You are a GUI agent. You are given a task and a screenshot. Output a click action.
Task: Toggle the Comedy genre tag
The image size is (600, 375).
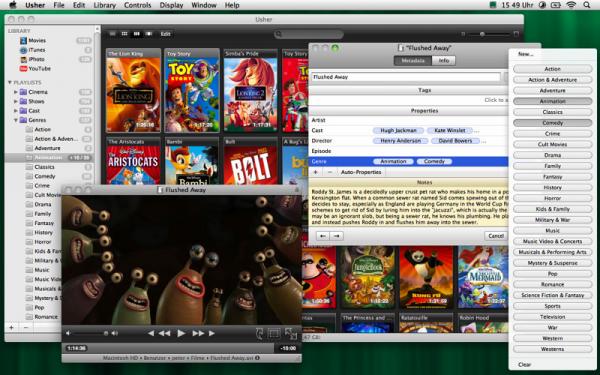point(552,123)
